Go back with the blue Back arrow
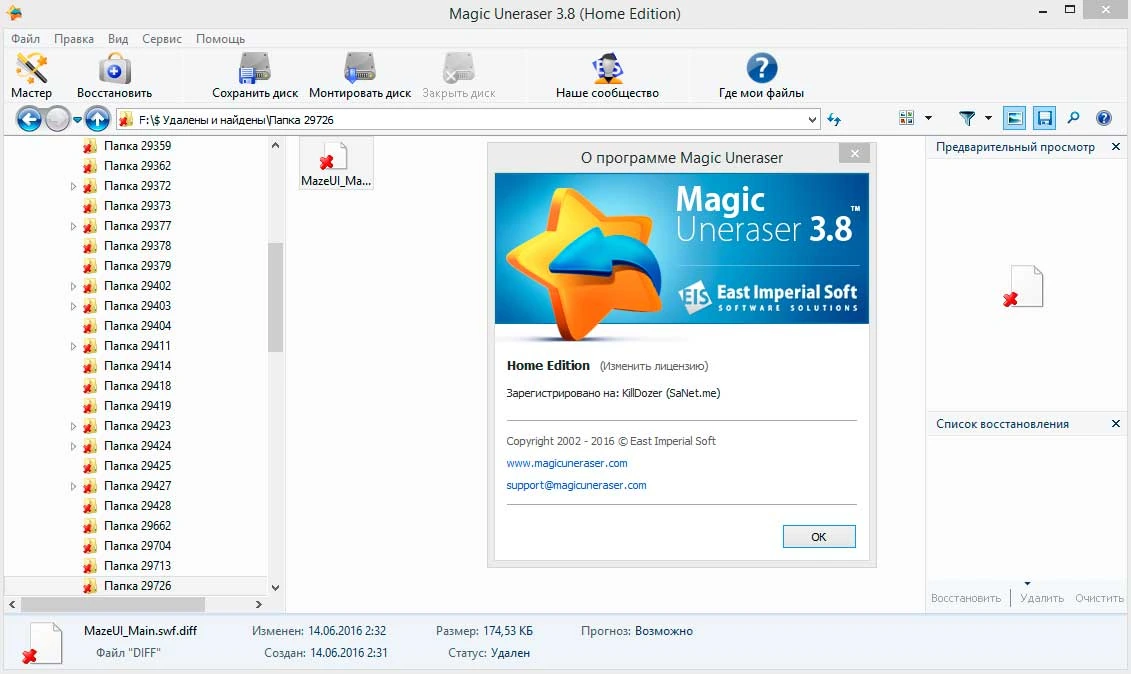This screenshot has width=1131, height=674. (x=29, y=119)
